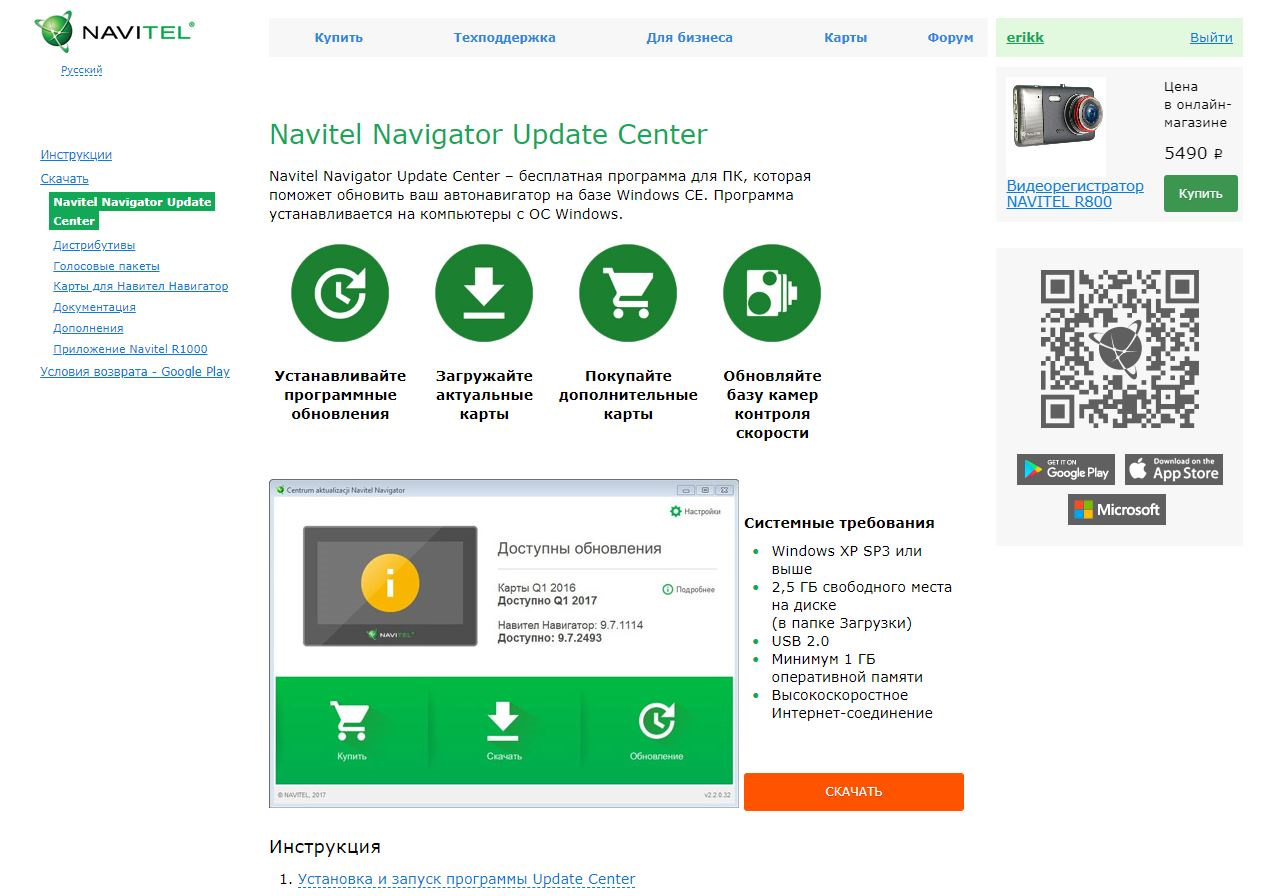This screenshot has width=1261, height=896.
Task: Click Купить cart tile in program screenshot
Action: coord(352,731)
